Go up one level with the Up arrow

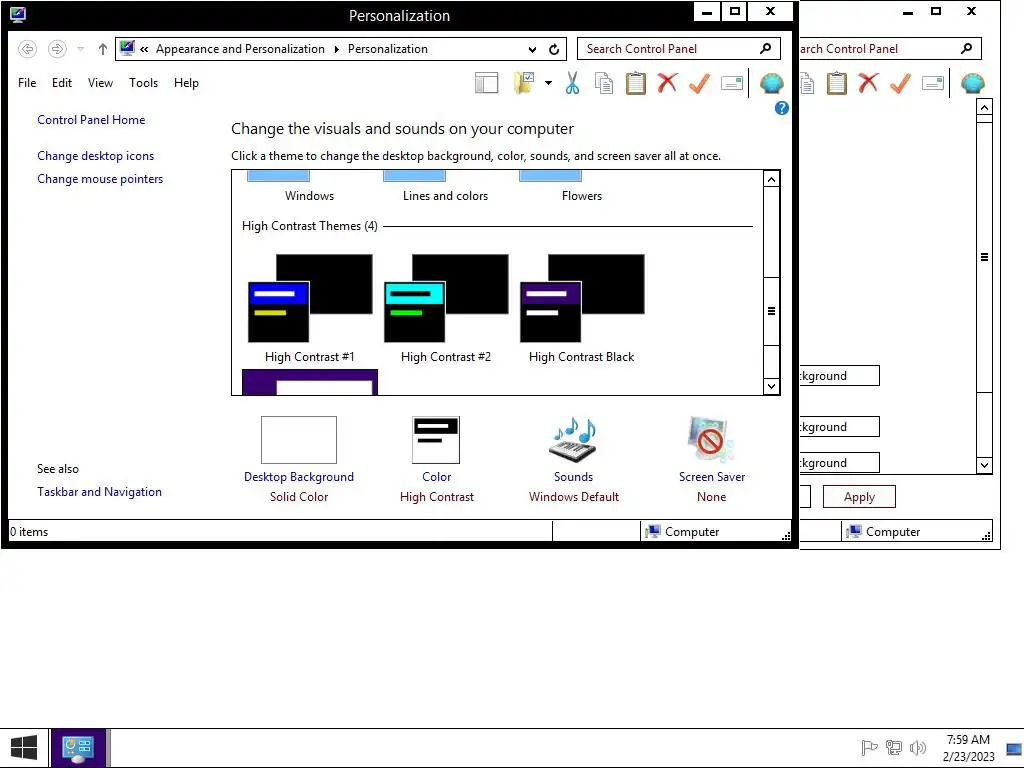point(103,49)
